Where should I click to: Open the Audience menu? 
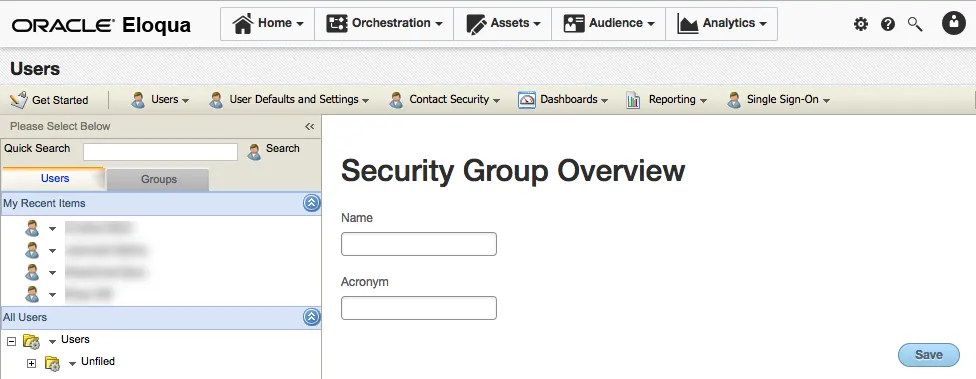click(x=608, y=24)
